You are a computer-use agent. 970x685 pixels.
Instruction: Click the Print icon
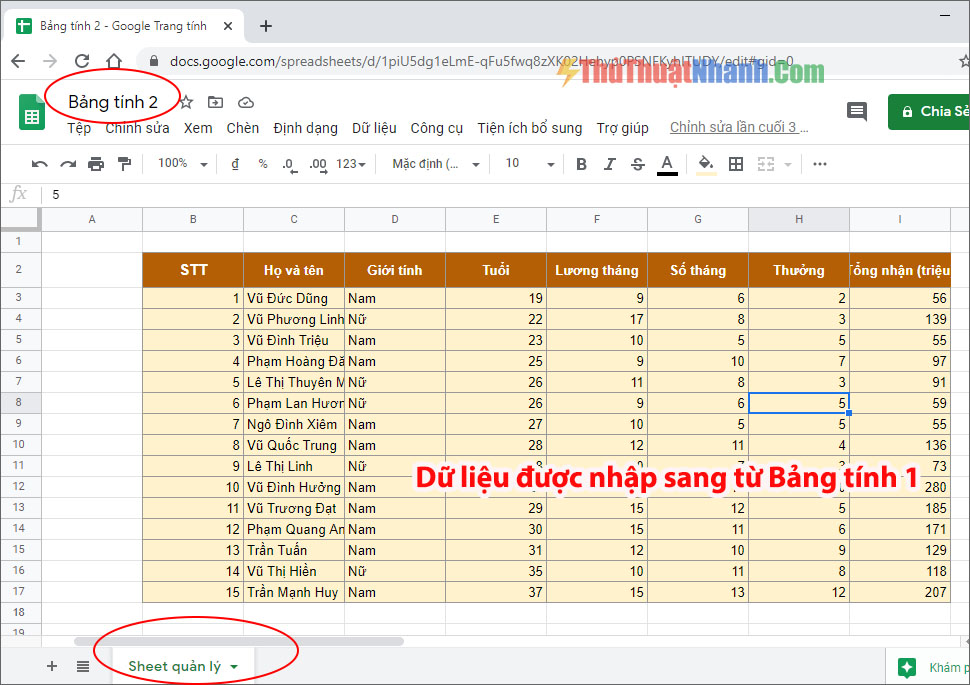click(96, 164)
